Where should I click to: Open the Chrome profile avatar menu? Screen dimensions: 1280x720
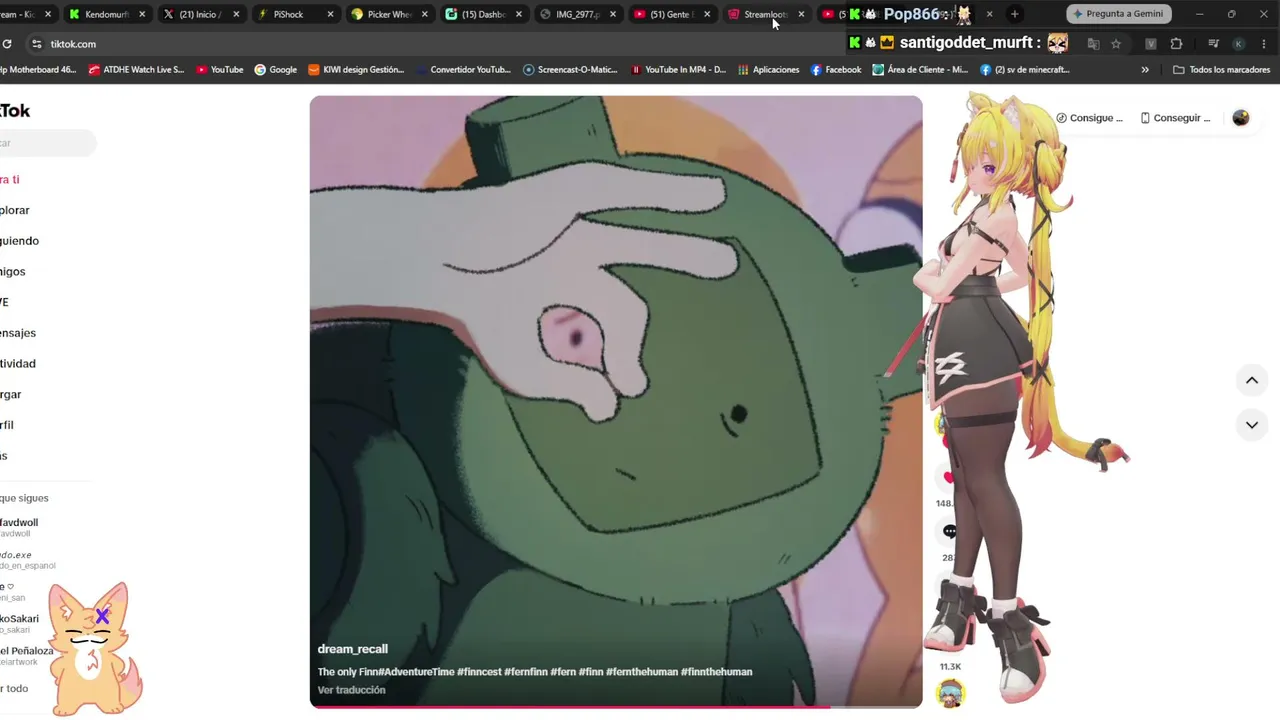pyautogui.click(x=1238, y=44)
